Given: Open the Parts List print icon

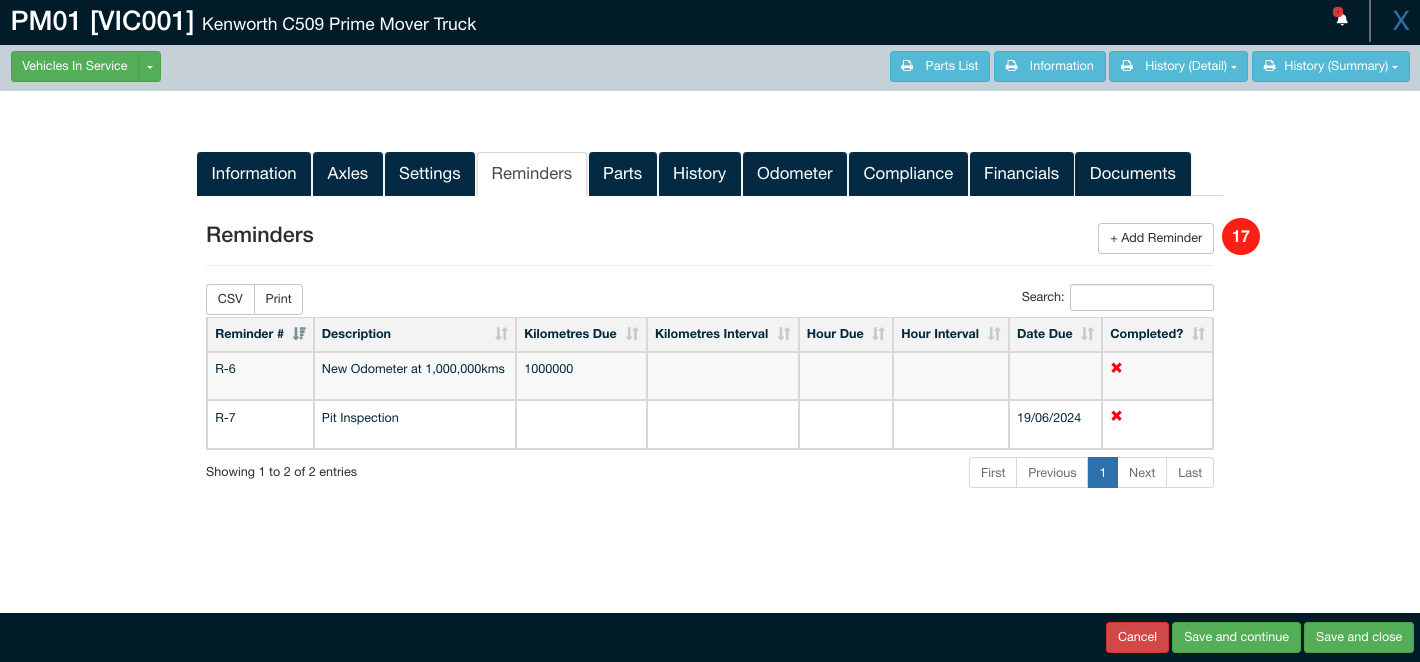Looking at the screenshot, I should coord(908,66).
